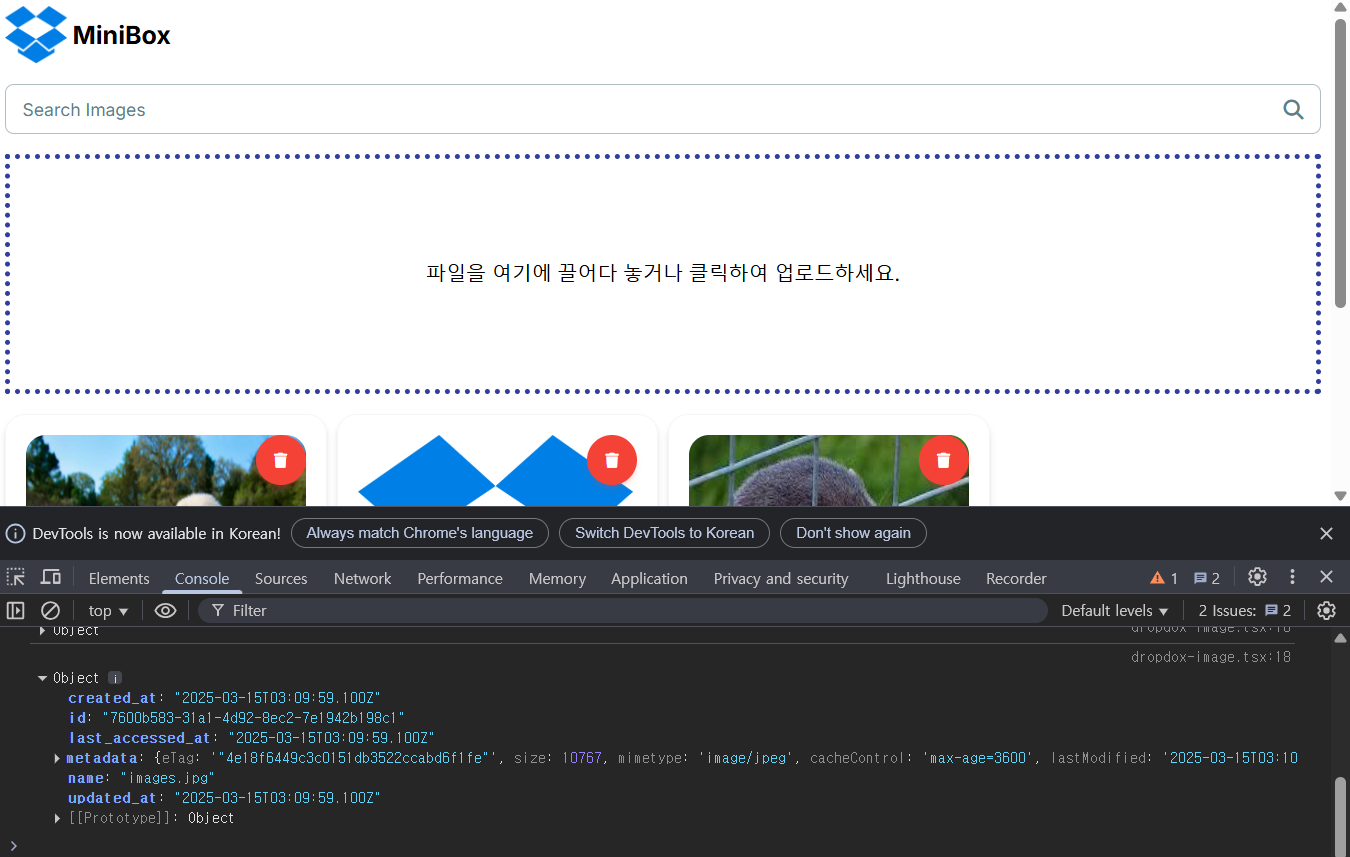Expand the metadata property
This screenshot has width=1350, height=857.
[58, 758]
